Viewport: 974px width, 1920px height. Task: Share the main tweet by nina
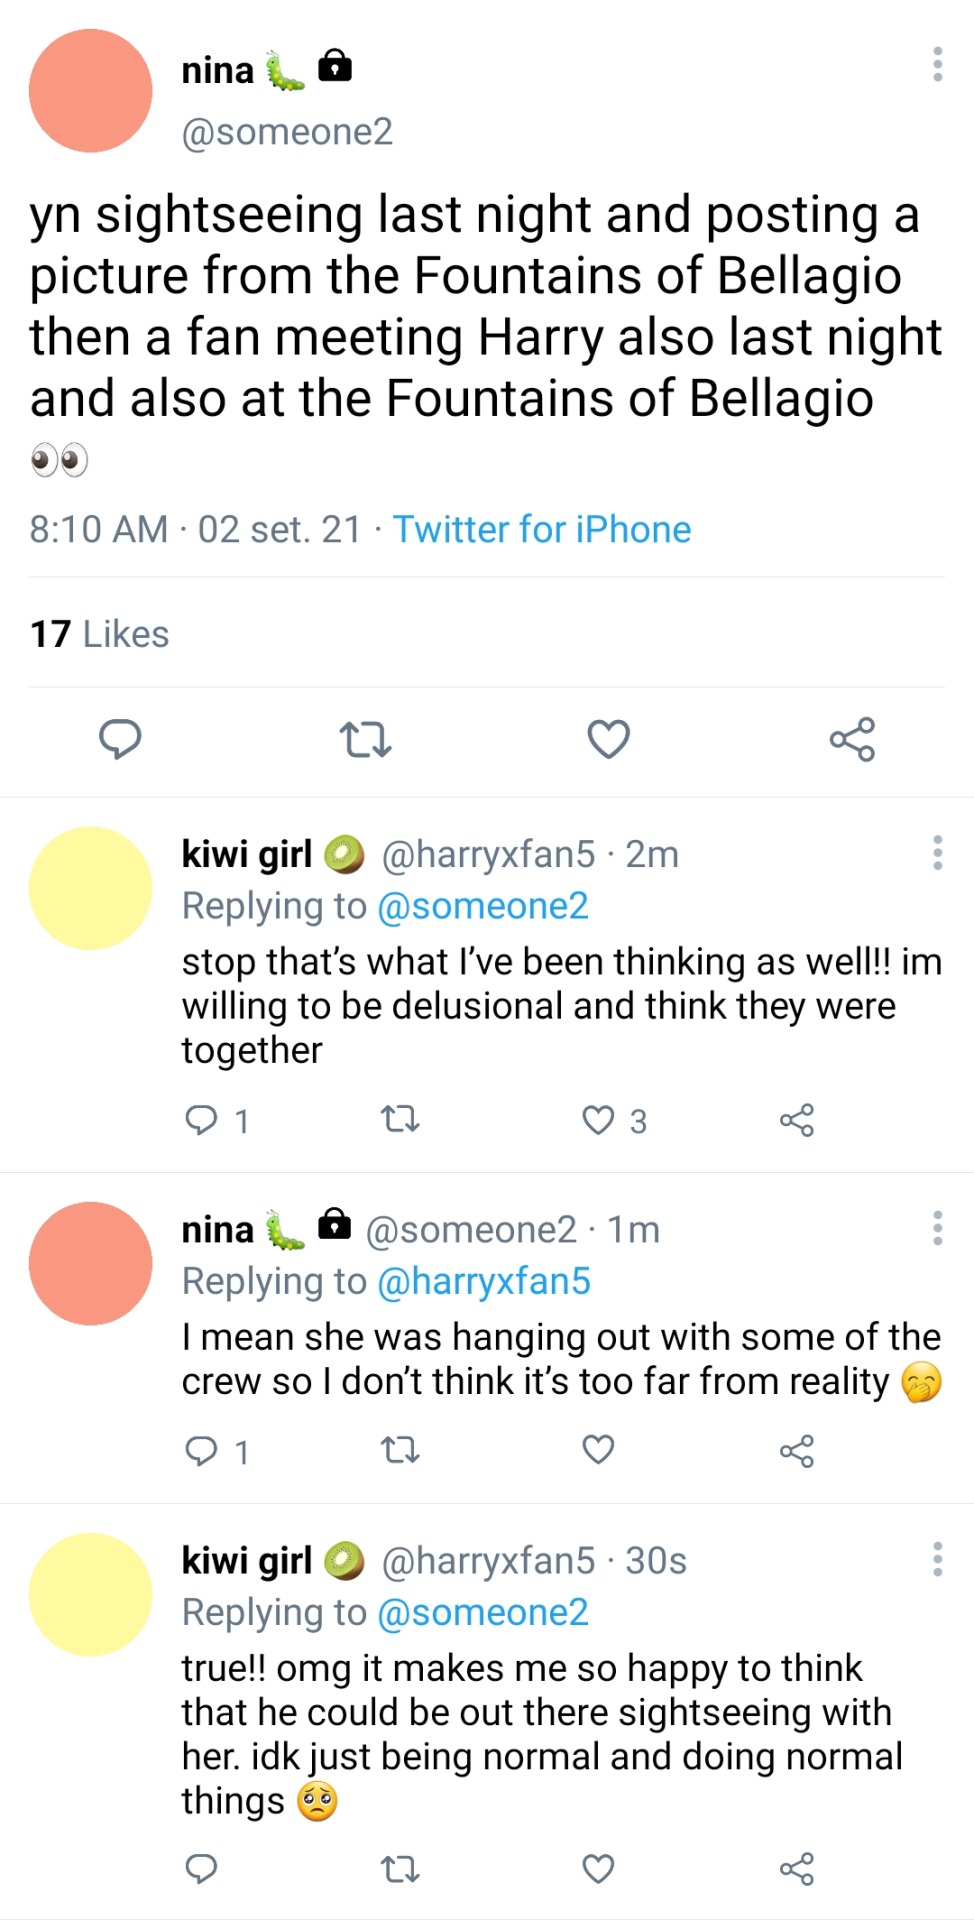[852, 740]
